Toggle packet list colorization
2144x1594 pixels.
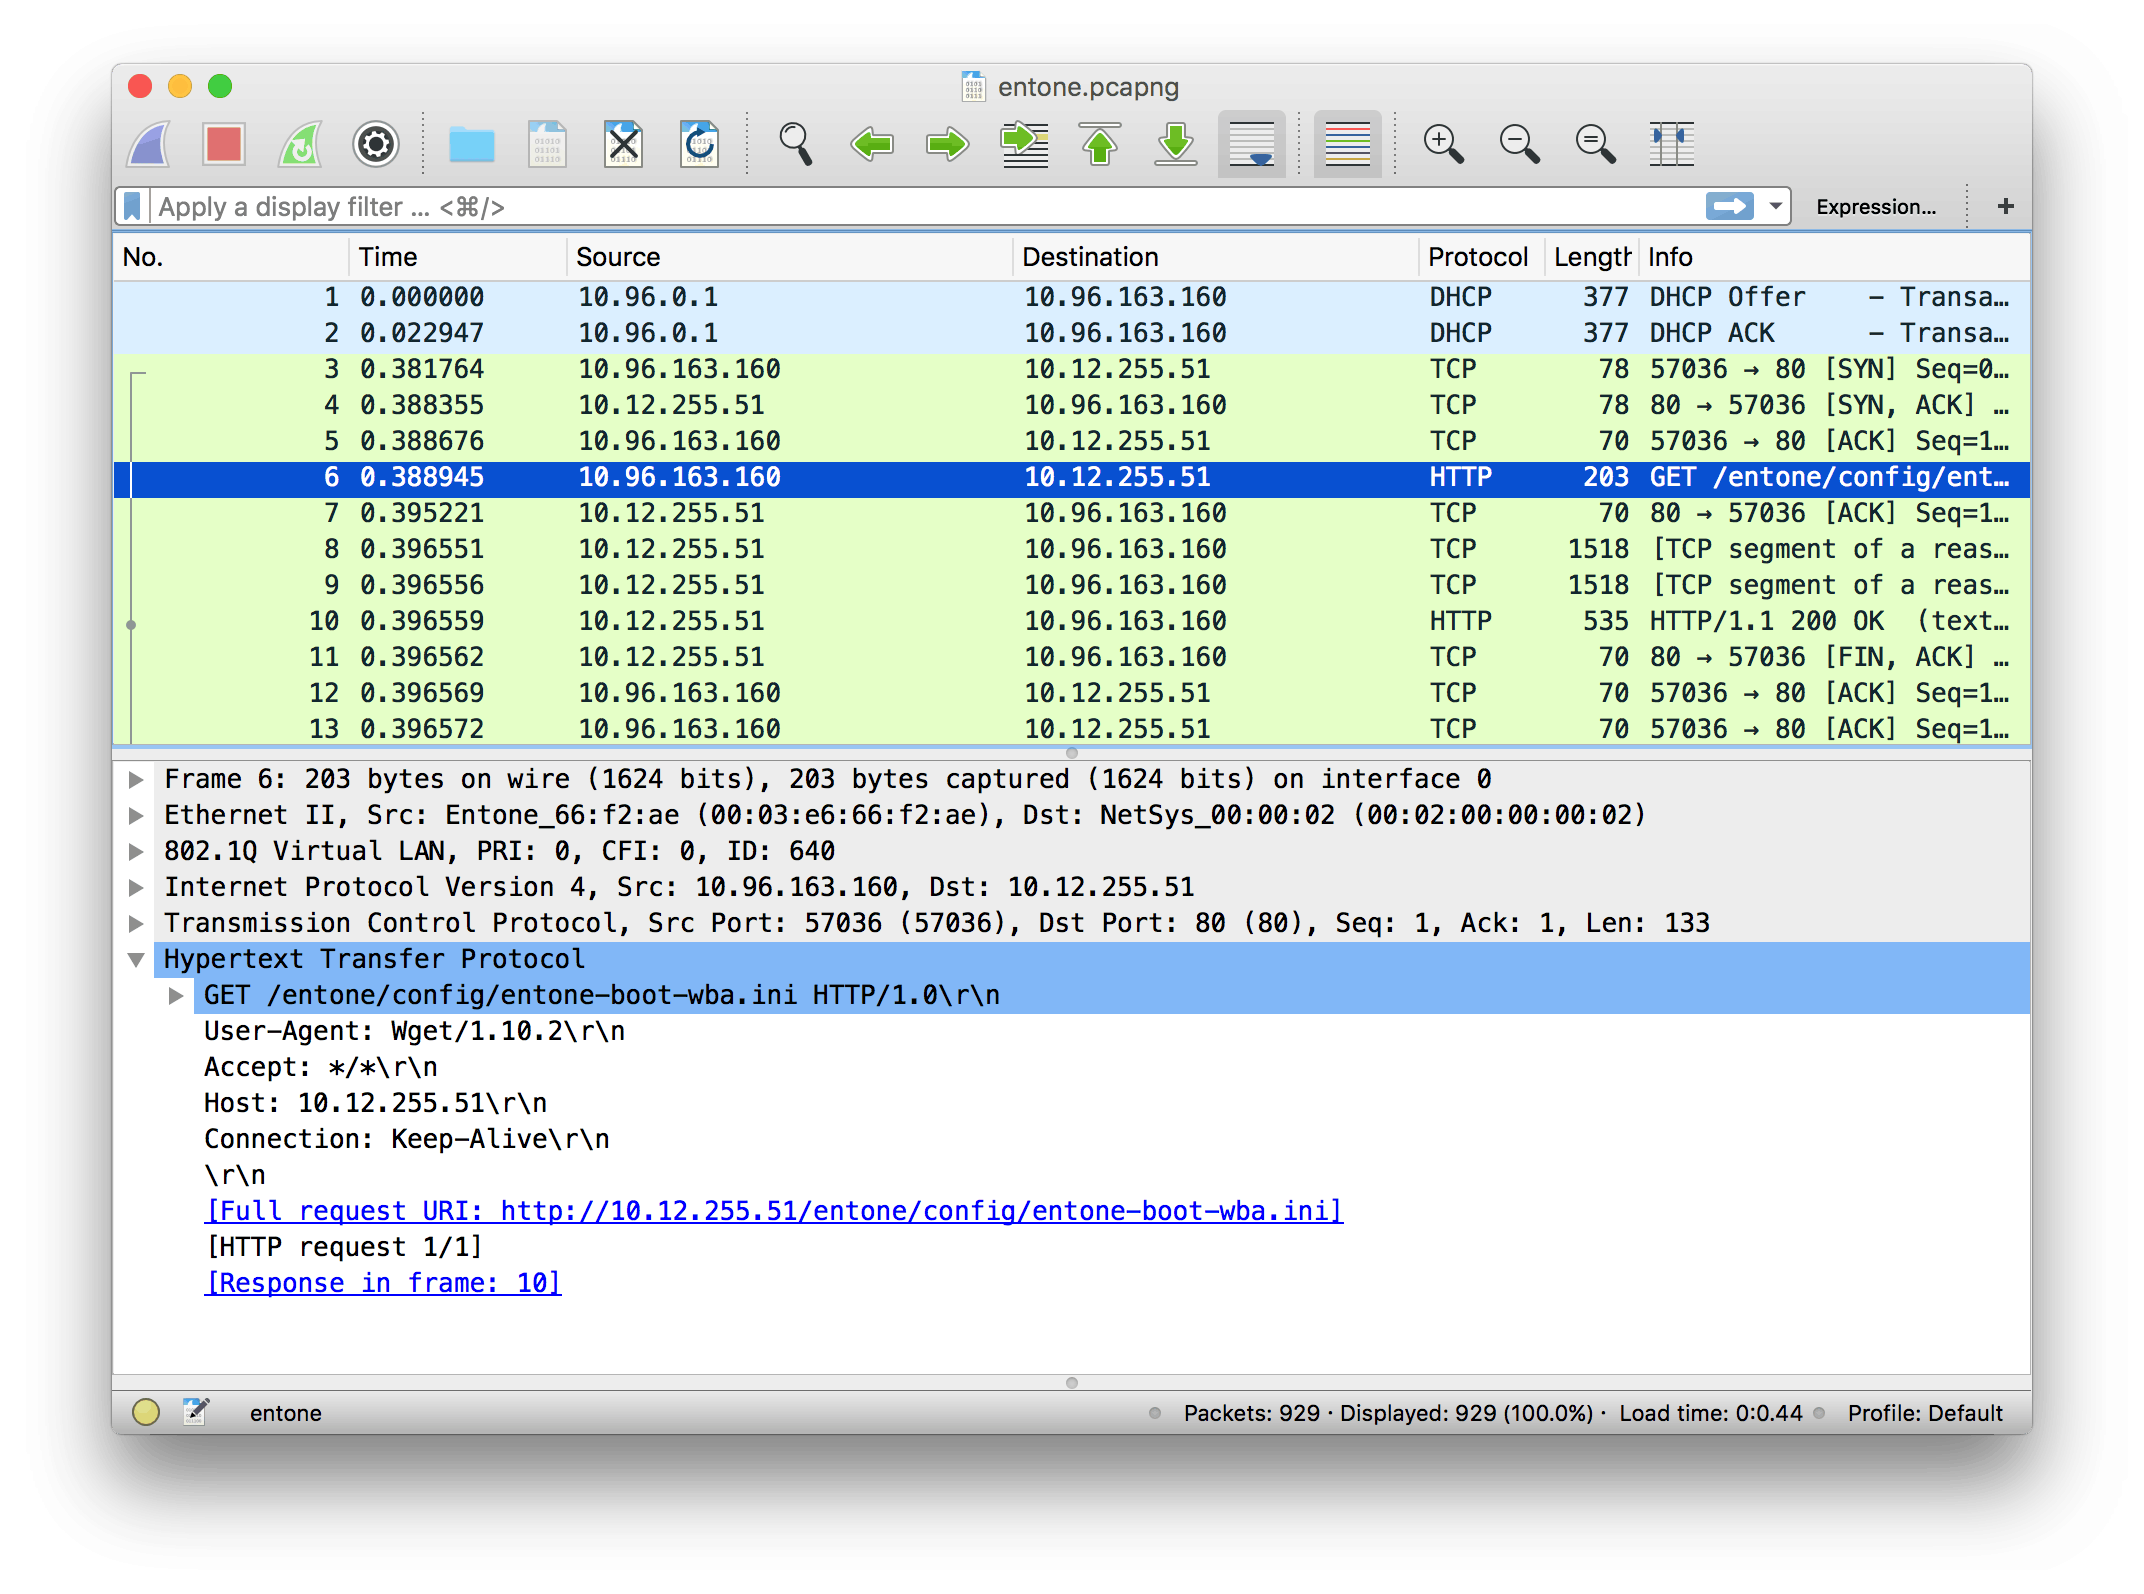pos(1347,144)
